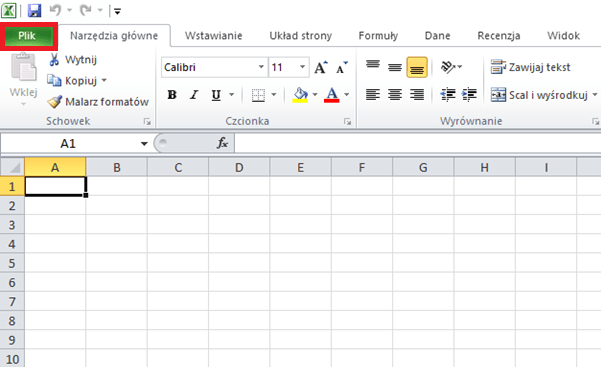601x367 pixels.
Task: Select column D header
Action: 239,168
